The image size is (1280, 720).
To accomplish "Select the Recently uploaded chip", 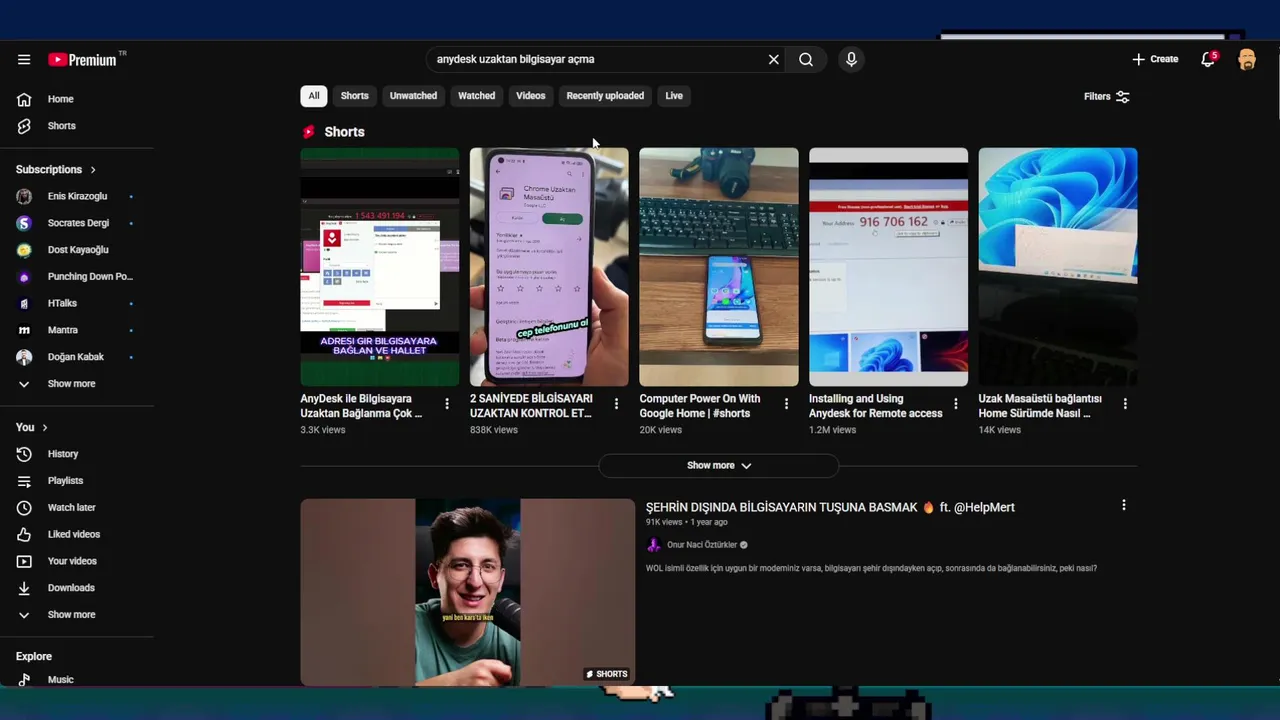I will point(605,96).
